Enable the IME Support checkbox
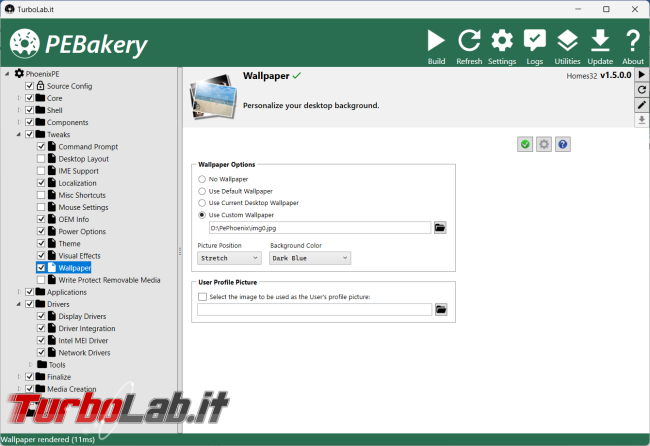The height and width of the screenshot is (446, 650). [41, 171]
